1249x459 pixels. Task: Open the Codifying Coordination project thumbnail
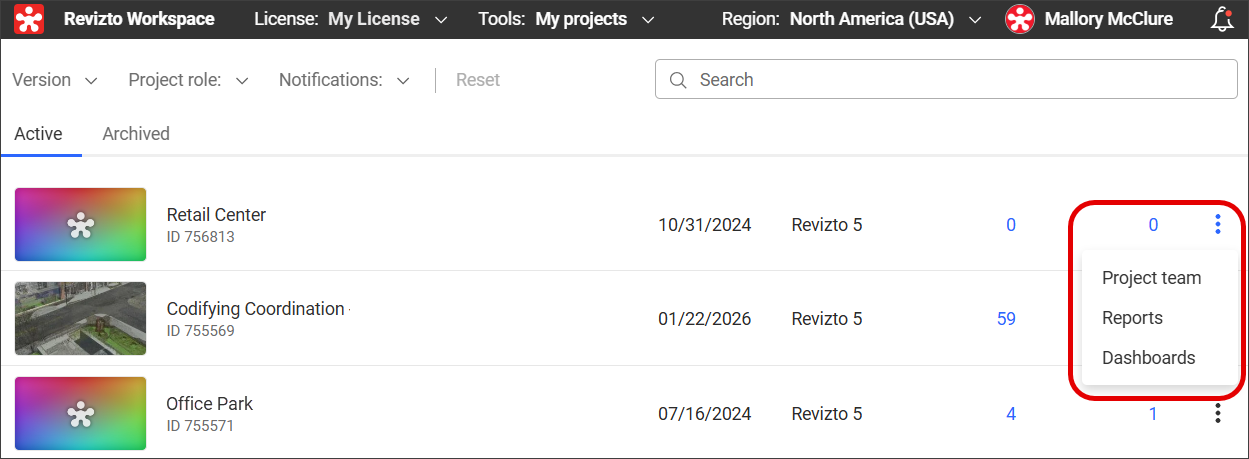pyautogui.click(x=81, y=318)
